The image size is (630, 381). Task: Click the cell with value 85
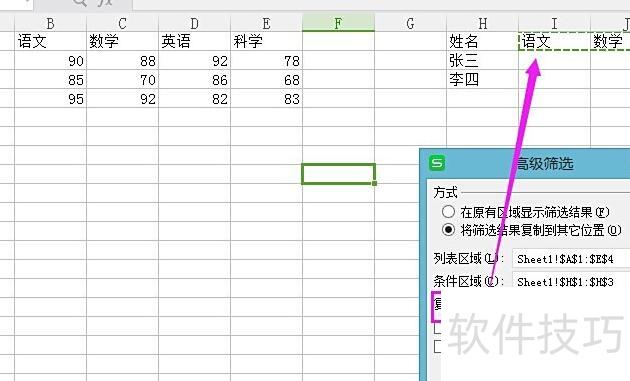pyautogui.click(x=51, y=80)
